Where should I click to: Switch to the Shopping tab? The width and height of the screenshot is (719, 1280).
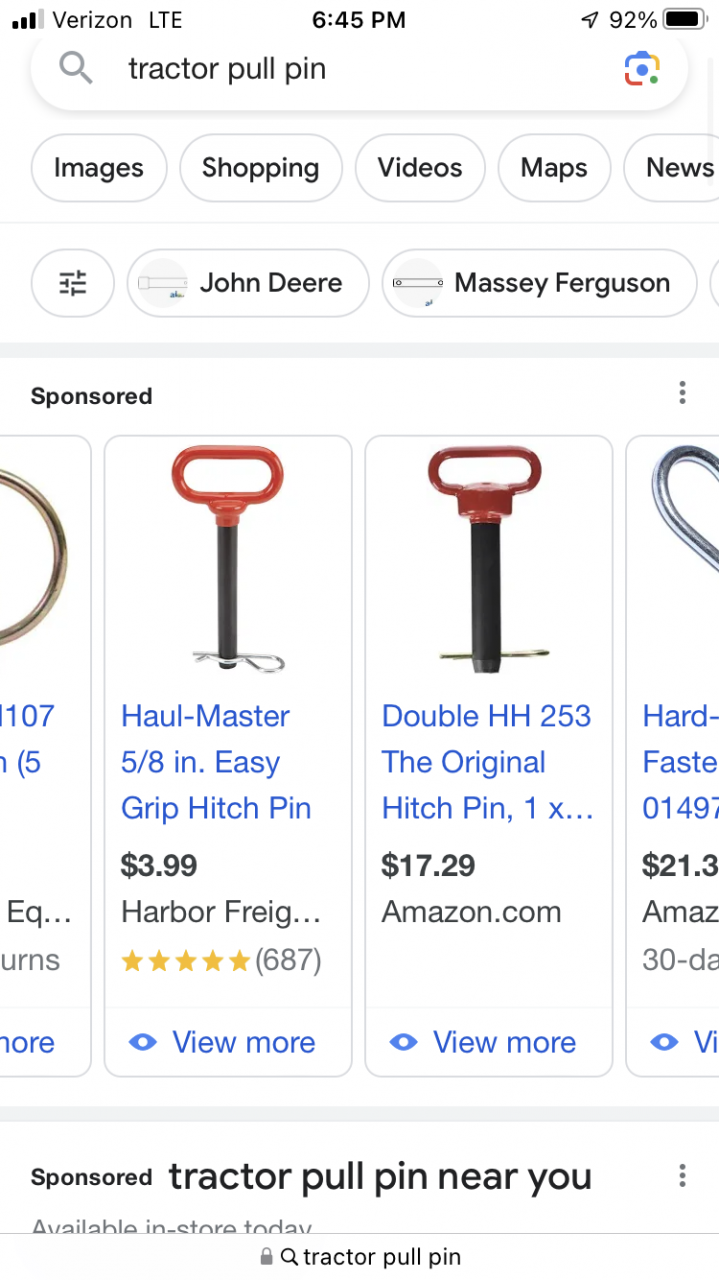pyautogui.click(x=261, y=168)
